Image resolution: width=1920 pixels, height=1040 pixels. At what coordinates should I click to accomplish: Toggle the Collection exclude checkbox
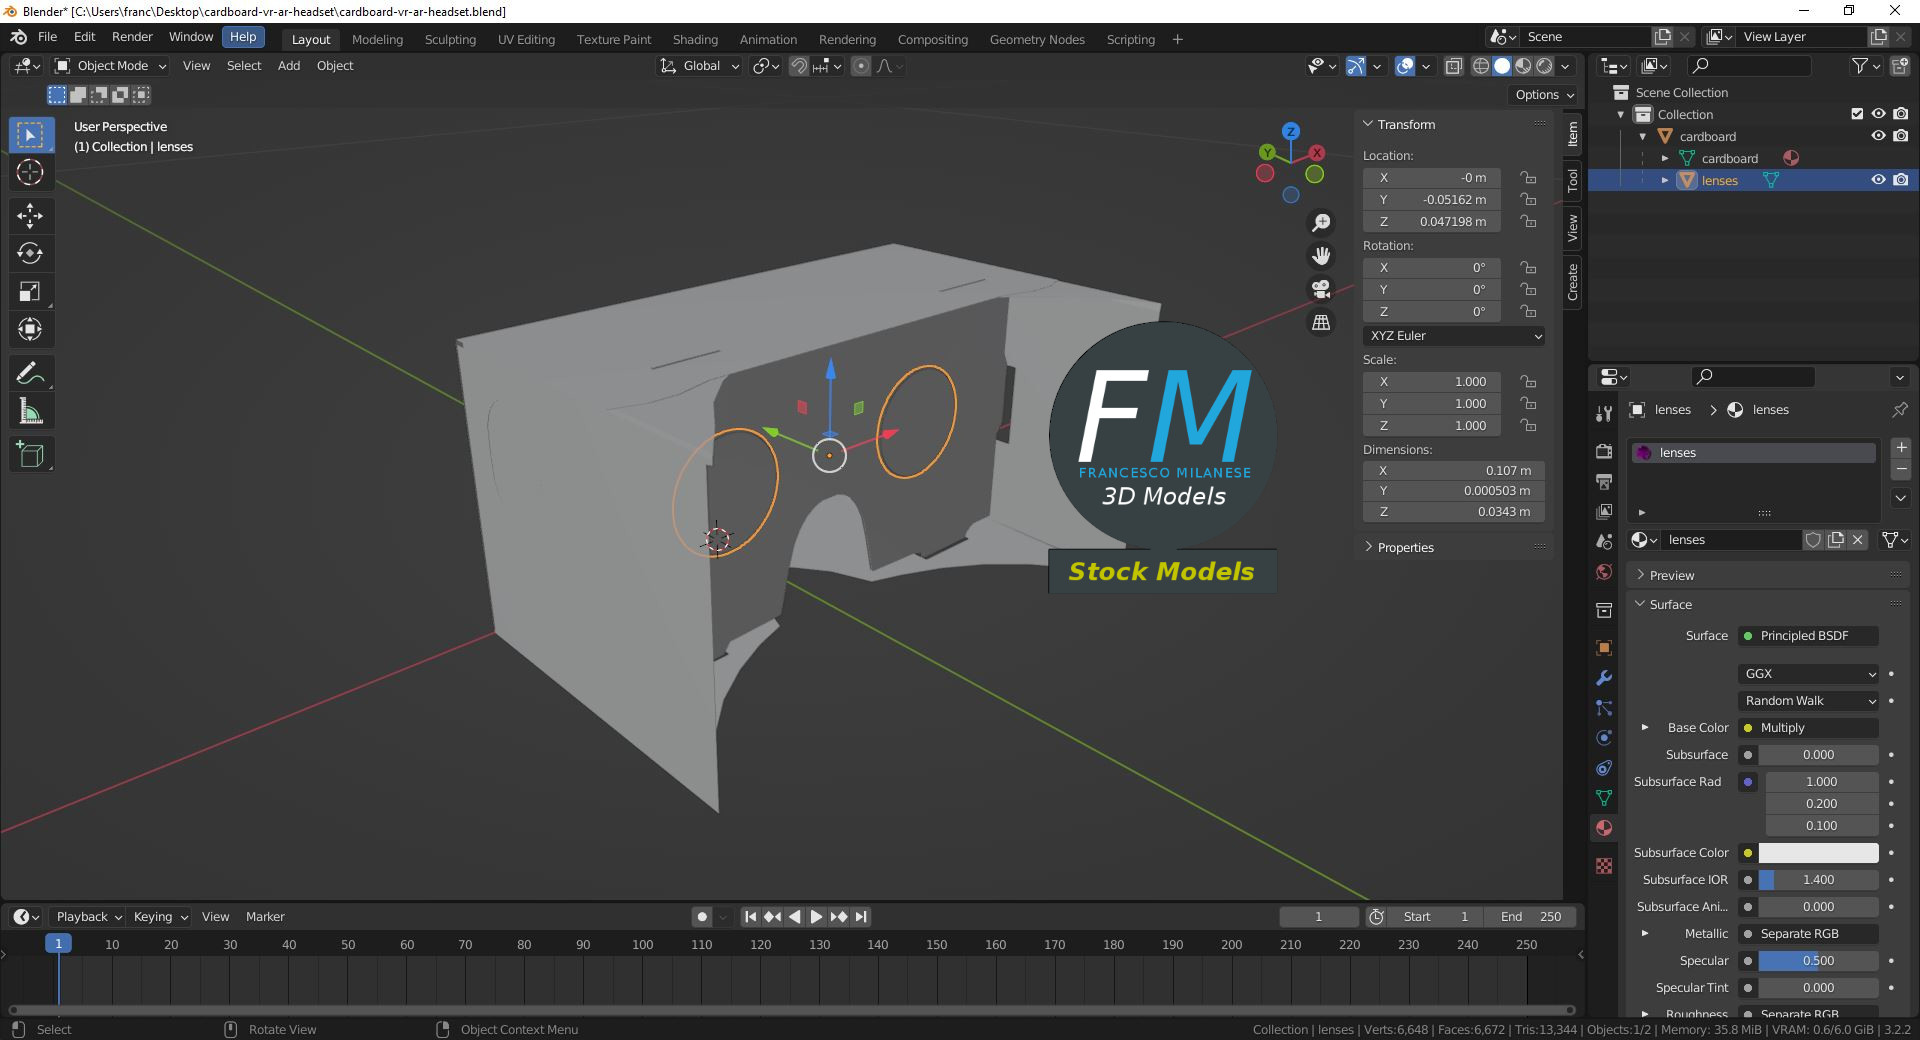1857,114
